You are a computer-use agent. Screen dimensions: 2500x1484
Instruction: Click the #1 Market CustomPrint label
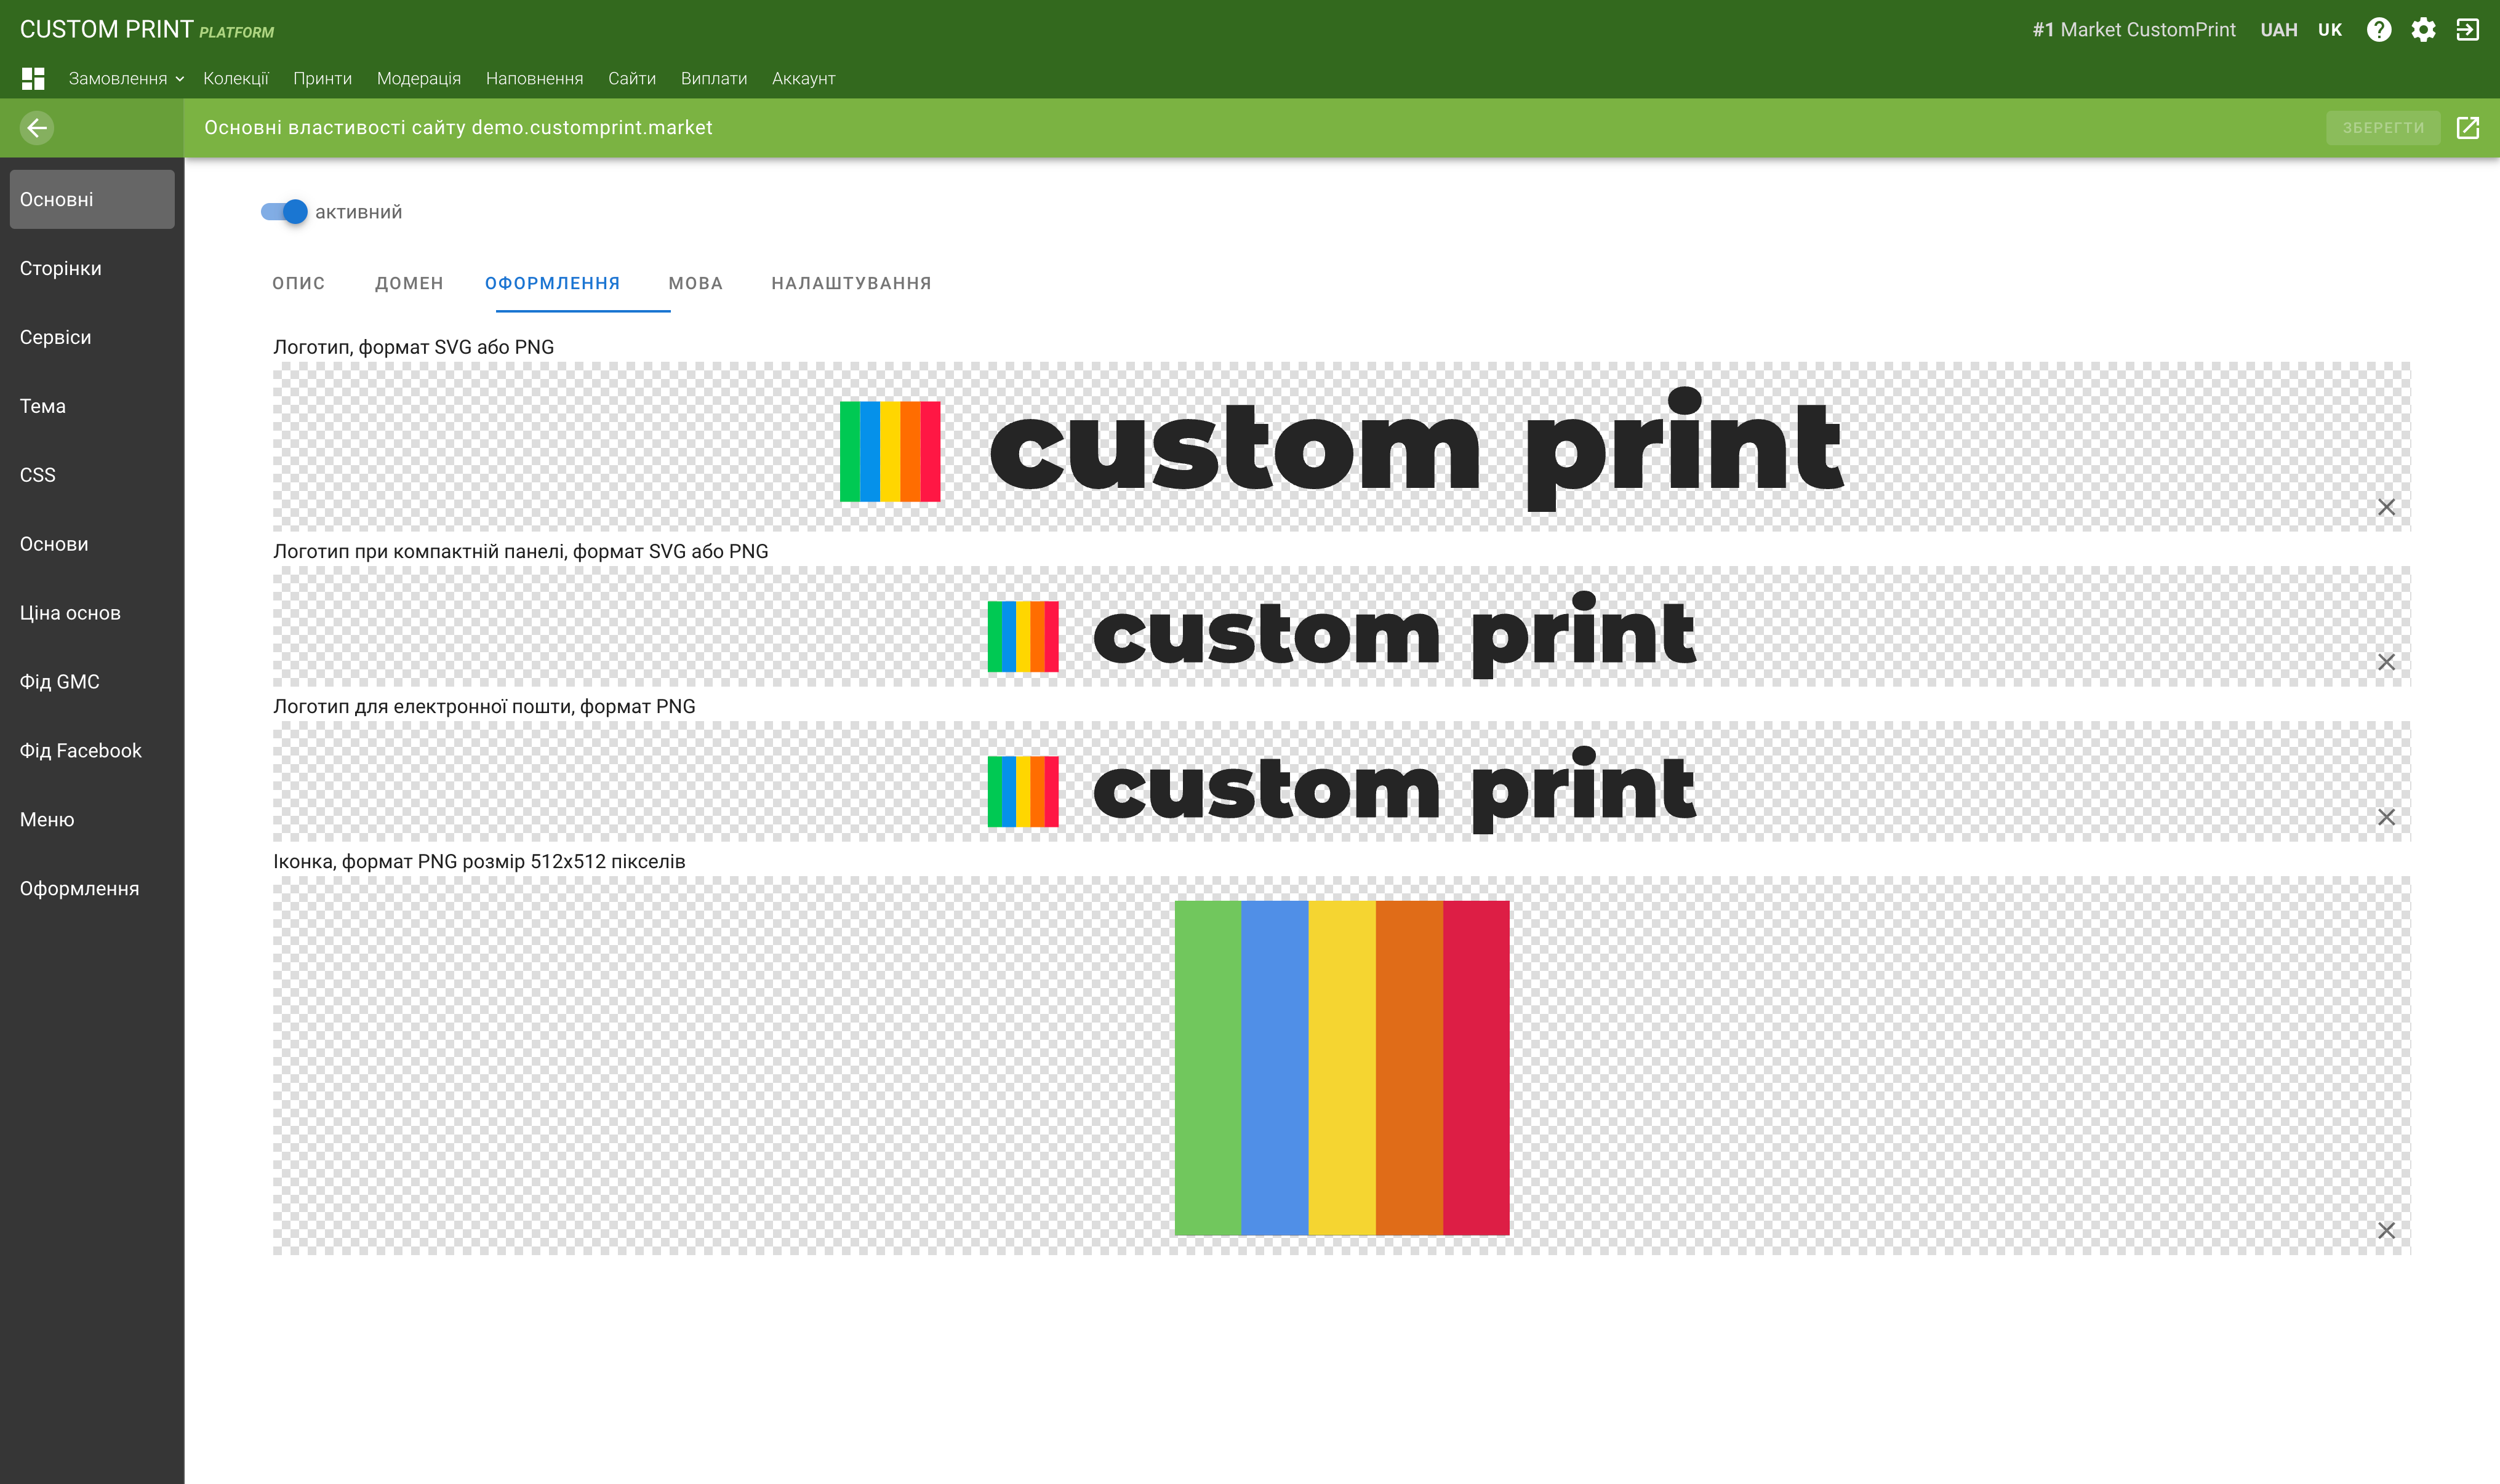[x=2133, y=30]
